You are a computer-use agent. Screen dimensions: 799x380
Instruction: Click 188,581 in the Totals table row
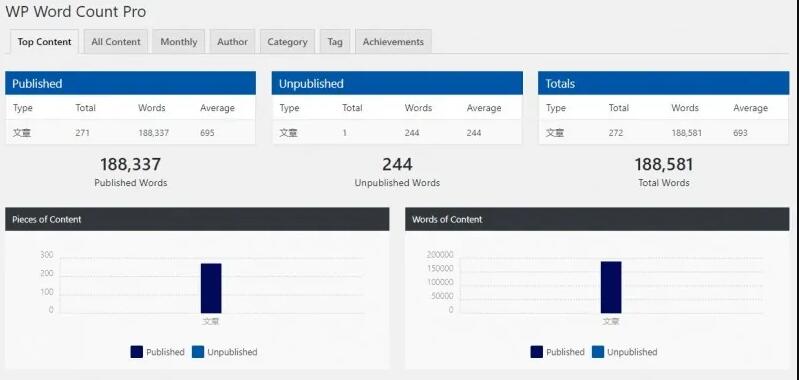[x=686, y=133]
